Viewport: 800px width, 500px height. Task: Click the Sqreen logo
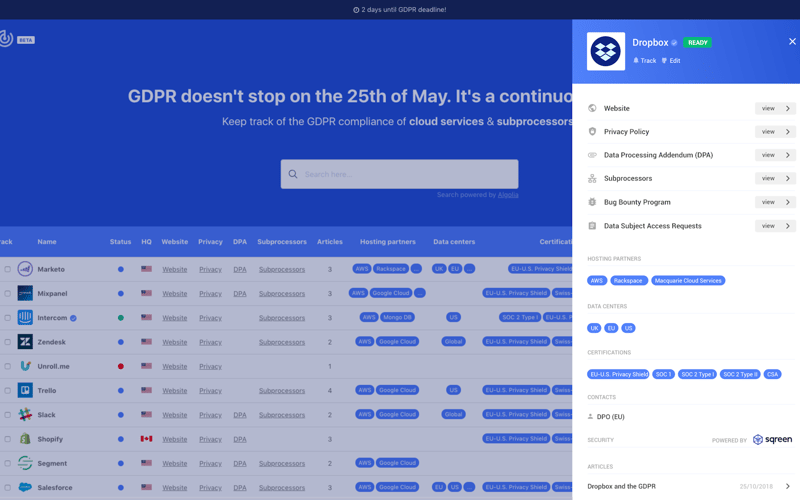coord(772,439)
